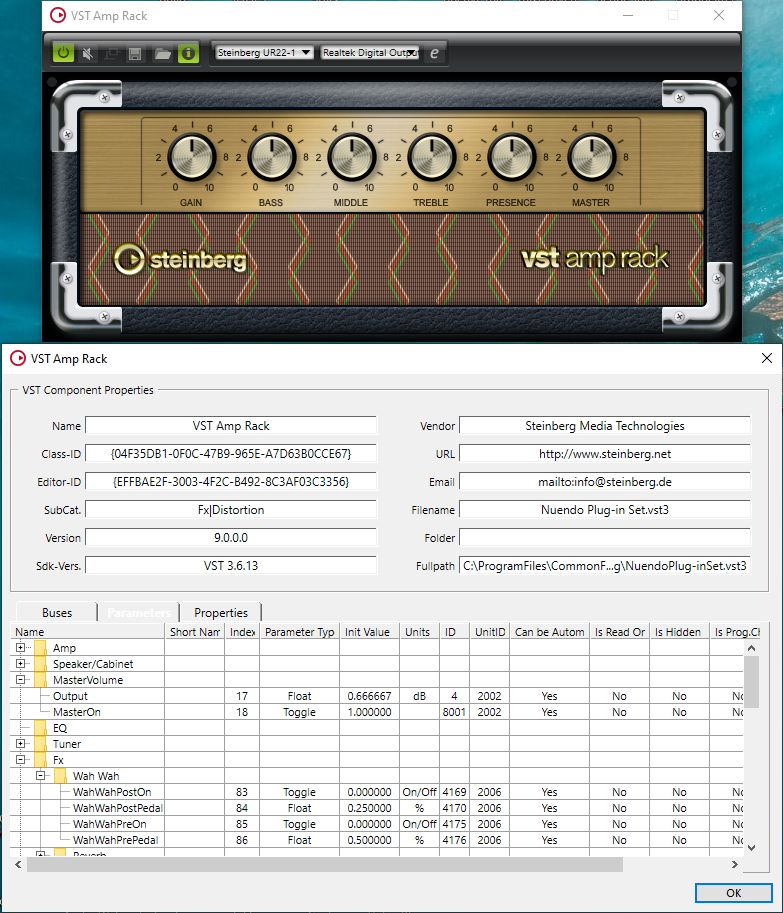Image resolution: width=783 pixels, height=913 pixels.
Task: Switch to the Properties tab
Action: 221,613
